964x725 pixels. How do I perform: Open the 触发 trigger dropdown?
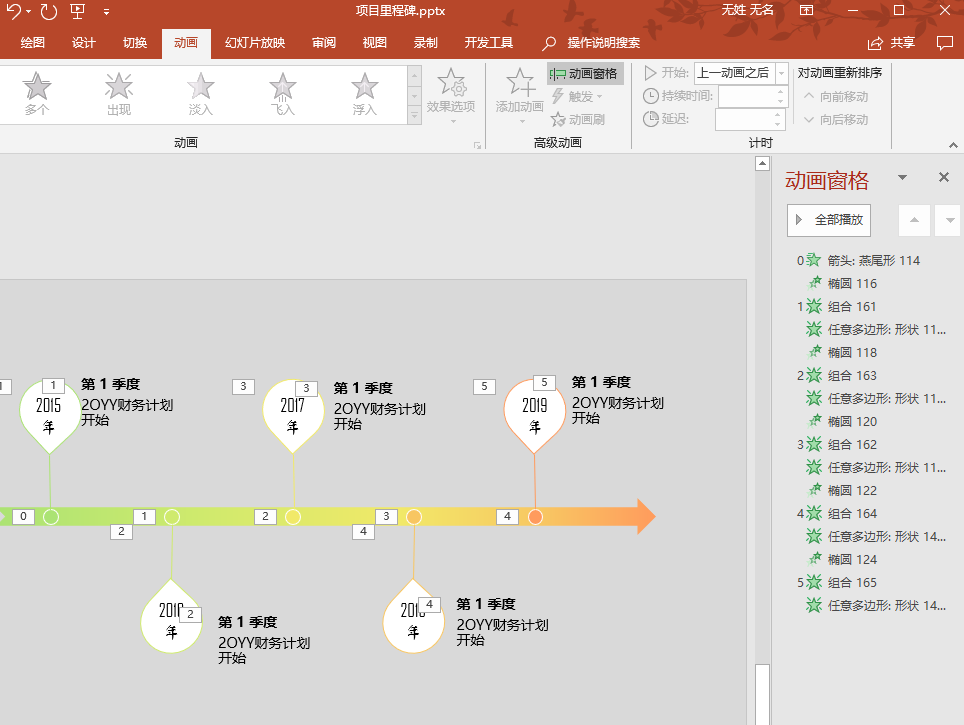pyautogui.click(x=580, y=96)
